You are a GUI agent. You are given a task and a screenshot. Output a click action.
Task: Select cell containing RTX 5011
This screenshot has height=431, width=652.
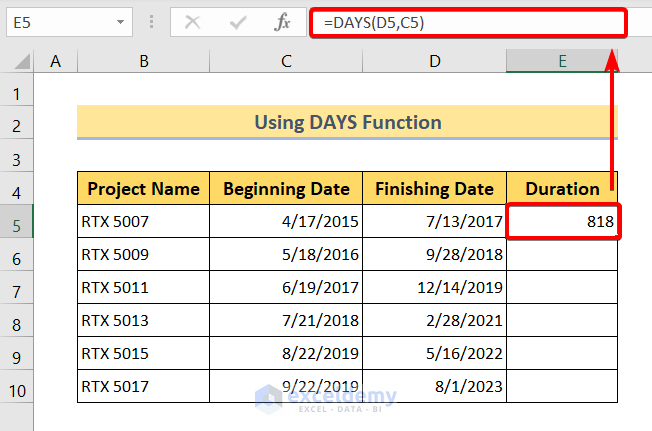point(143,287)
